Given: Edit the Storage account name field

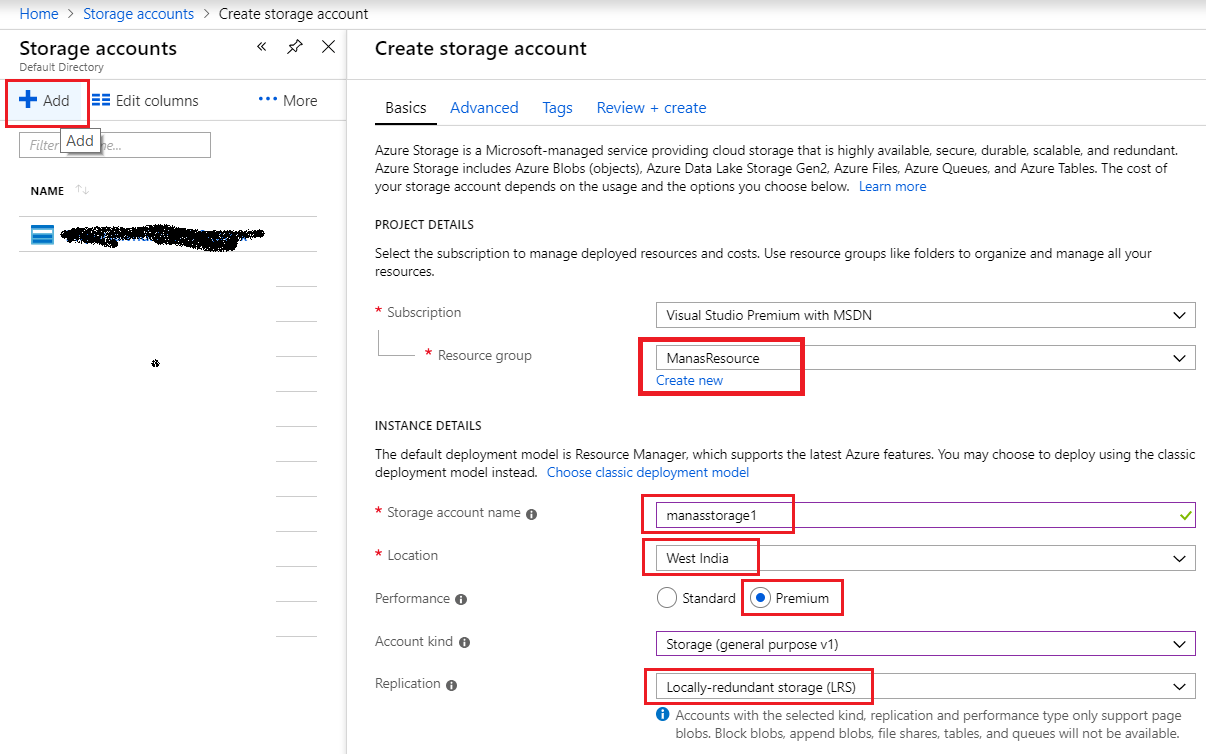Looking at the screenshot, I should (x=926, y=515).
